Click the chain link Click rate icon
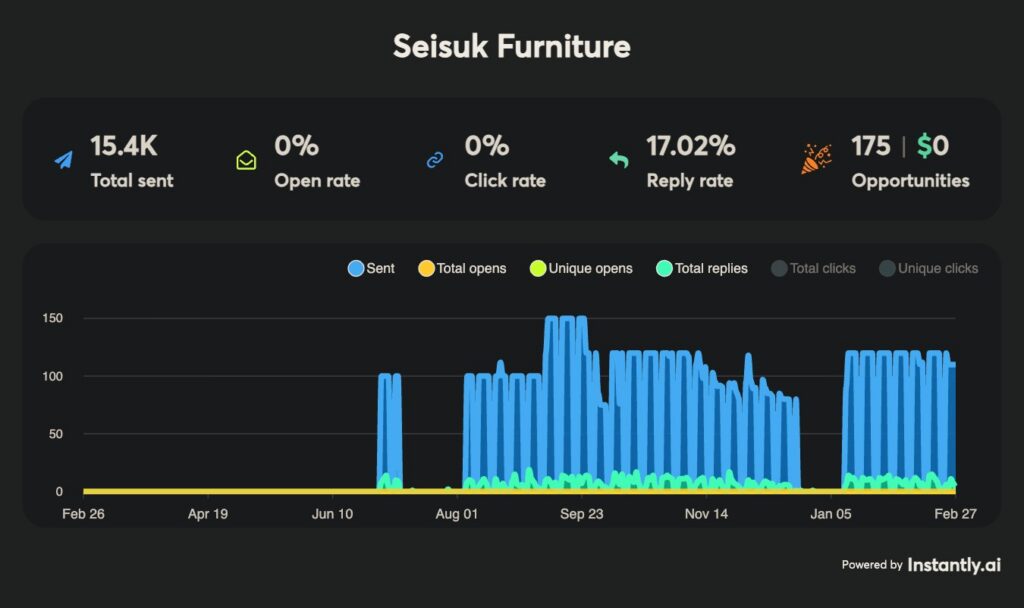The width and height of the screenshot is (1024, 608). 435,160
